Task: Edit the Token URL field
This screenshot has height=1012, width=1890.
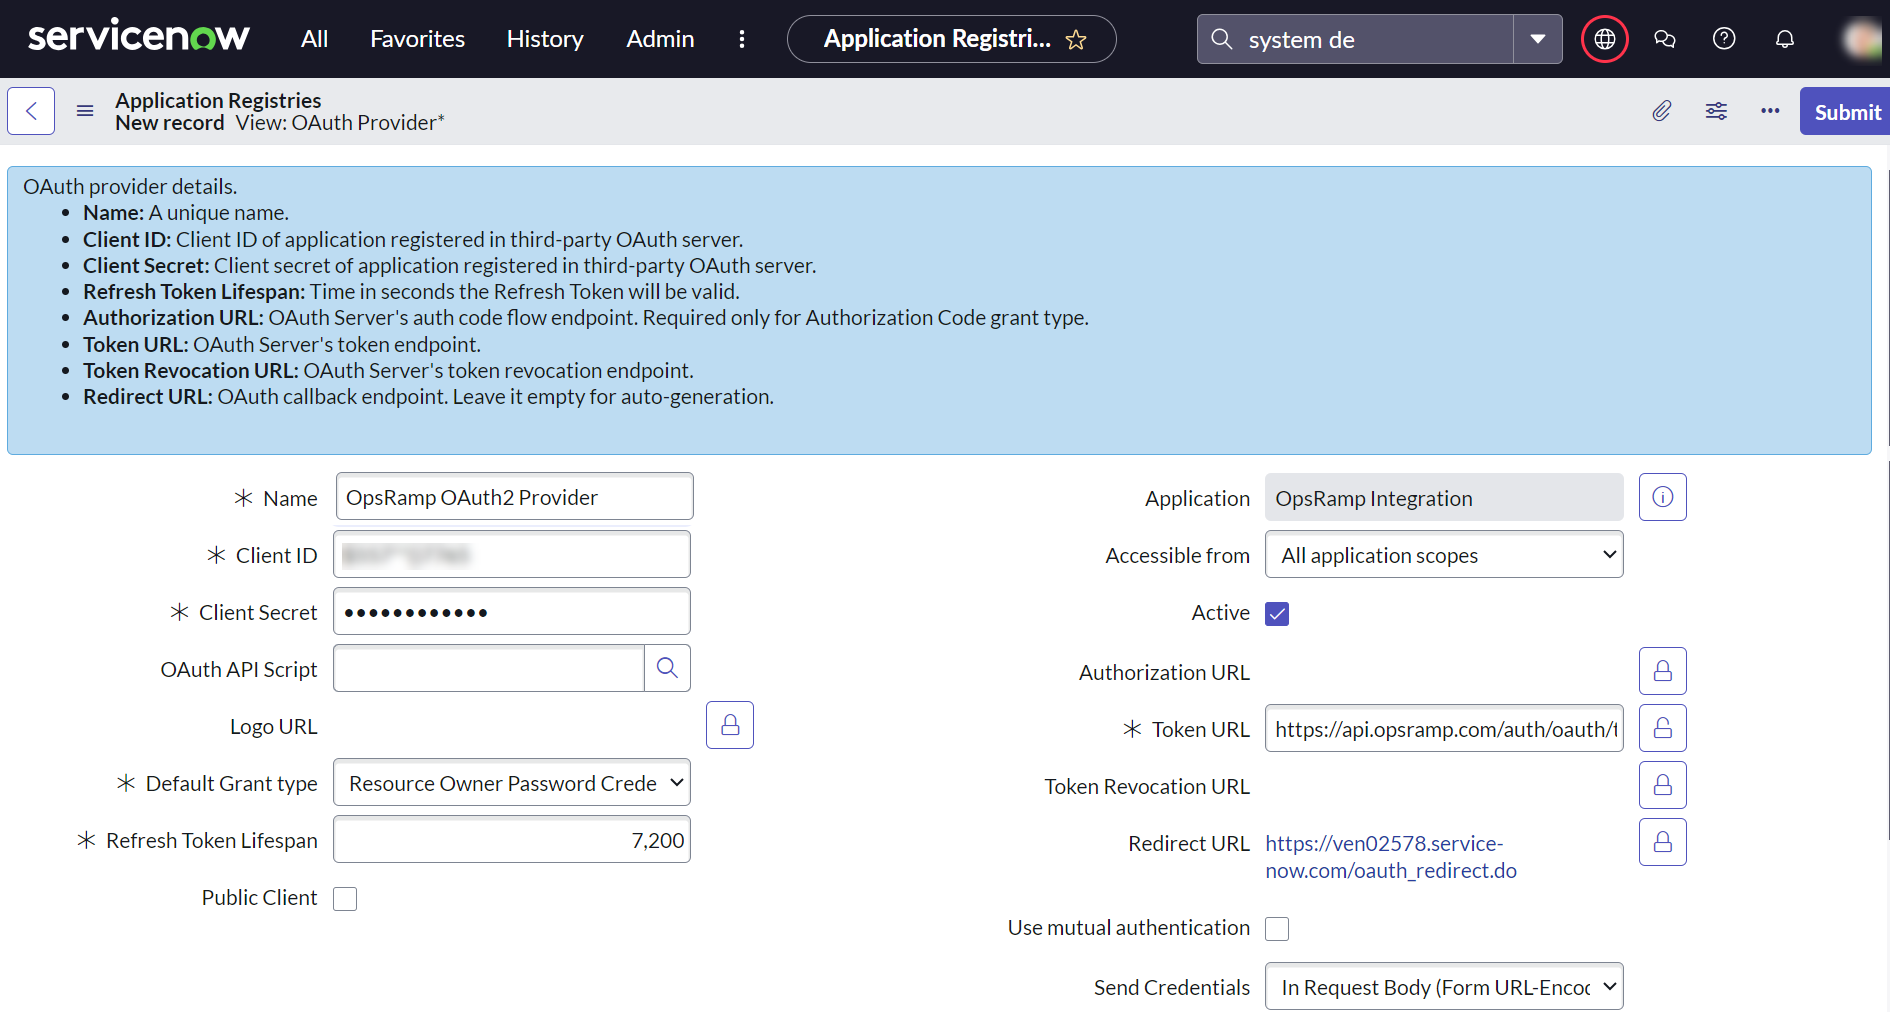Action: click(1444, 728)
